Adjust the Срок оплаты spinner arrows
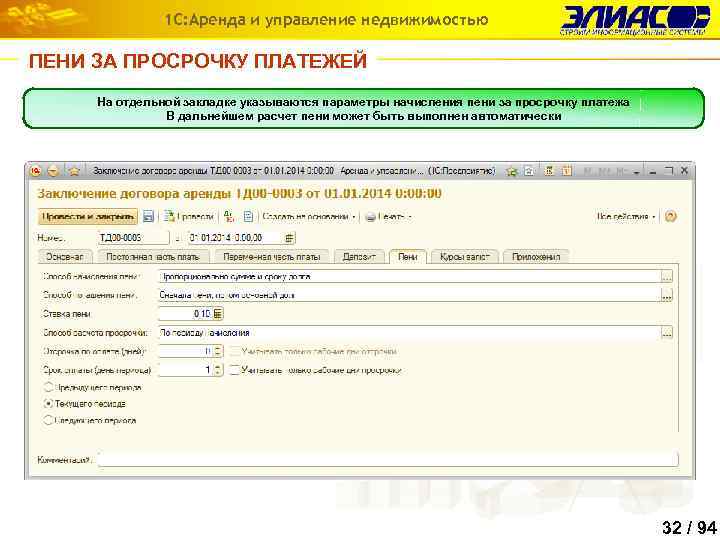This screenshot has height=540, width=720. [218, 370]
